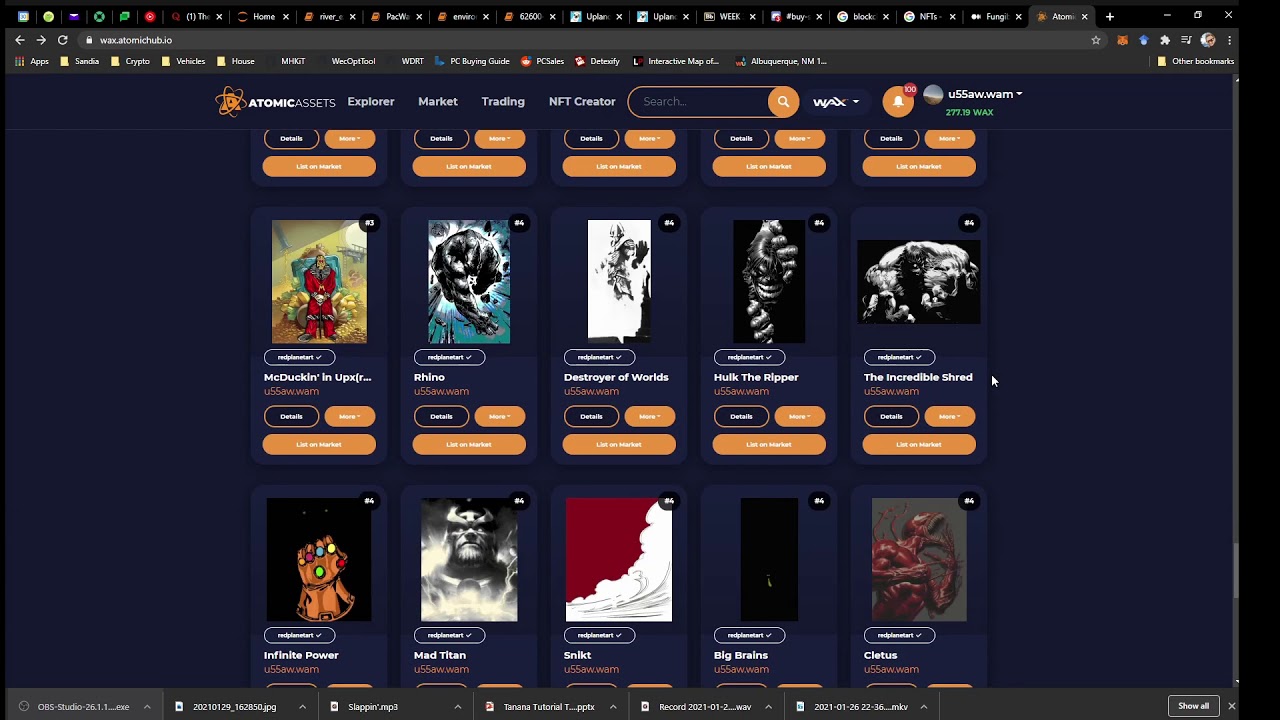Expand options for OBS-Studio download
The height and width of the screenshot is (720, 1280).
146,707
